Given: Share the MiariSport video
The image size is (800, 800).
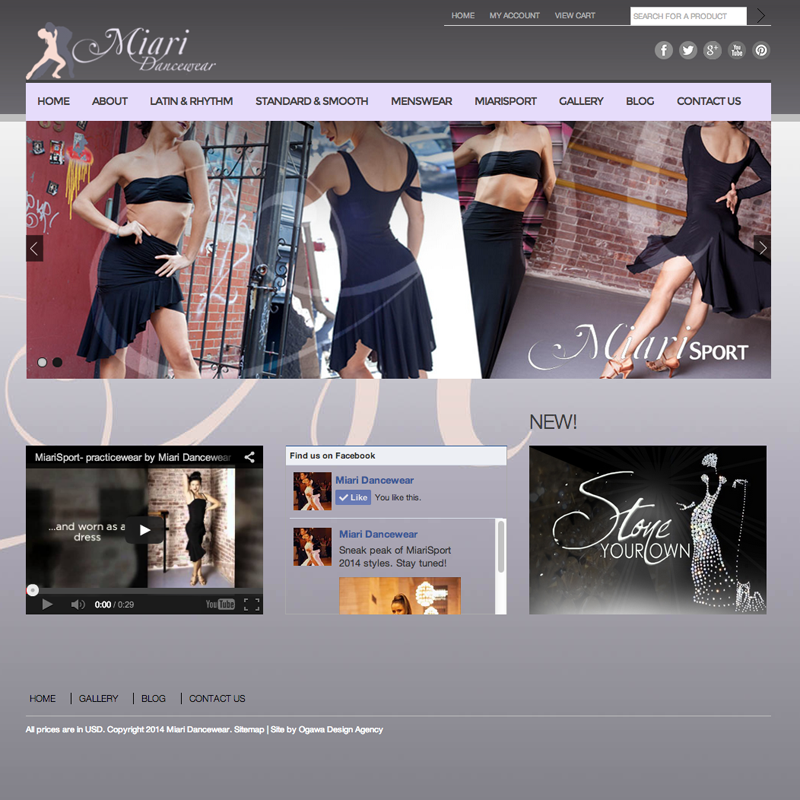Looking at the screenshot, I should 249,457.
